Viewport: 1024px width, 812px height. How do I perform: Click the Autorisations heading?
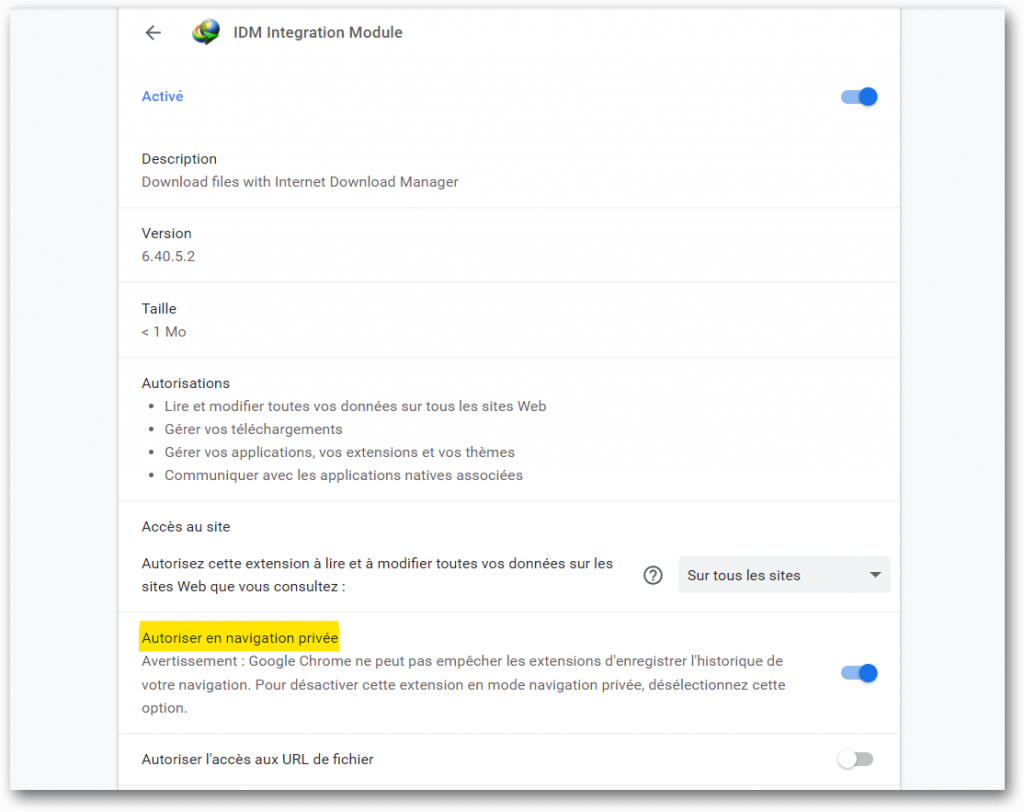tap(185, 383)
